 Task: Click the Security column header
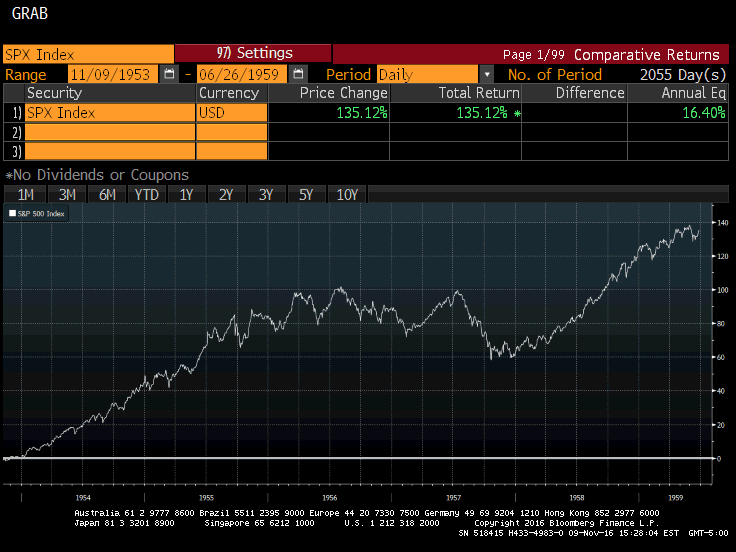(x=110, y=93)
